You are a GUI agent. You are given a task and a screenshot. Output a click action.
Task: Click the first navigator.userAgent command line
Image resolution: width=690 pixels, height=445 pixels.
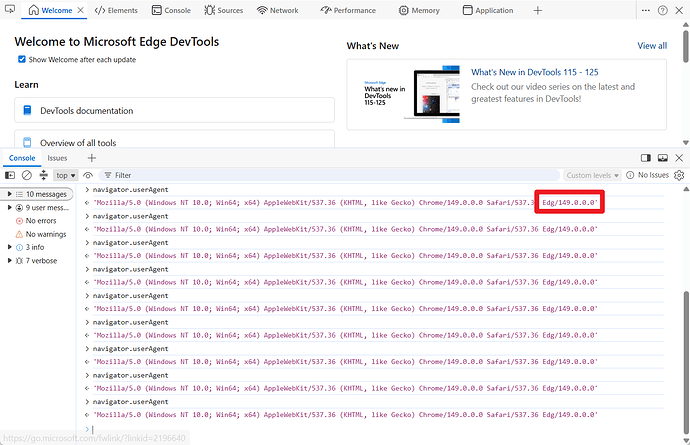(x=130, y=190)
